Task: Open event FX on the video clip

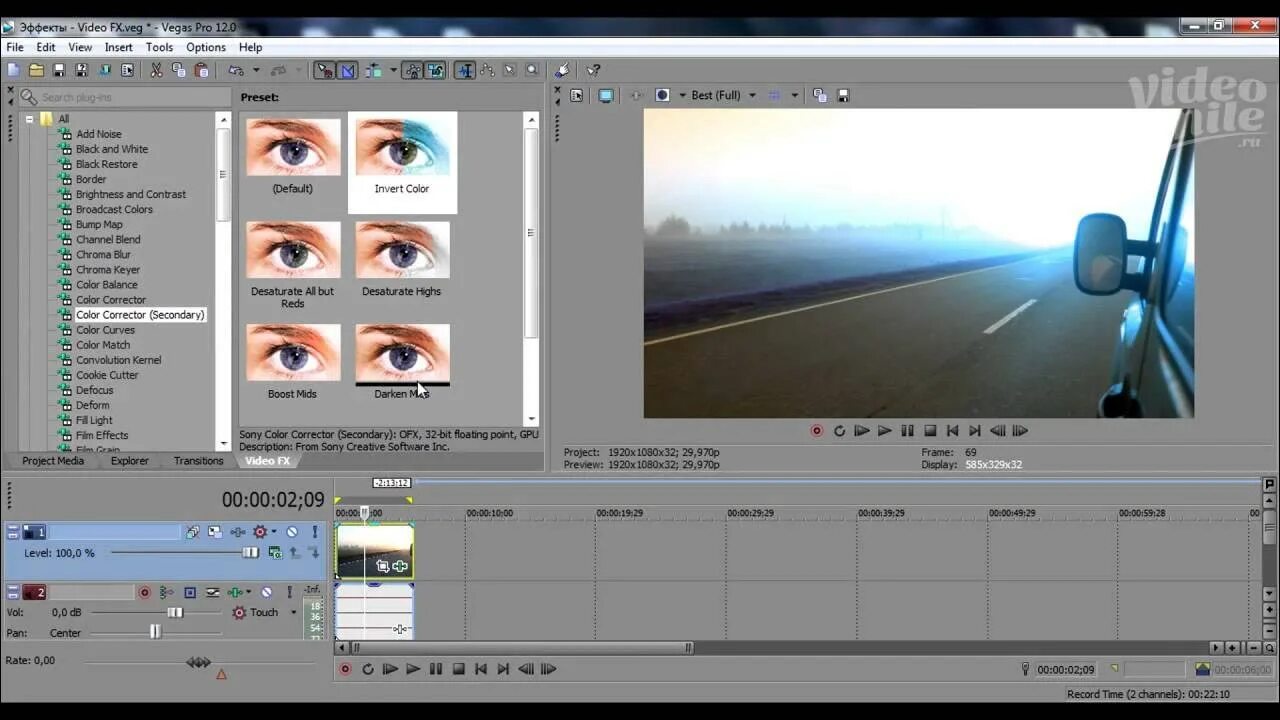Action: pyautogui.click(x=400, y=566)
